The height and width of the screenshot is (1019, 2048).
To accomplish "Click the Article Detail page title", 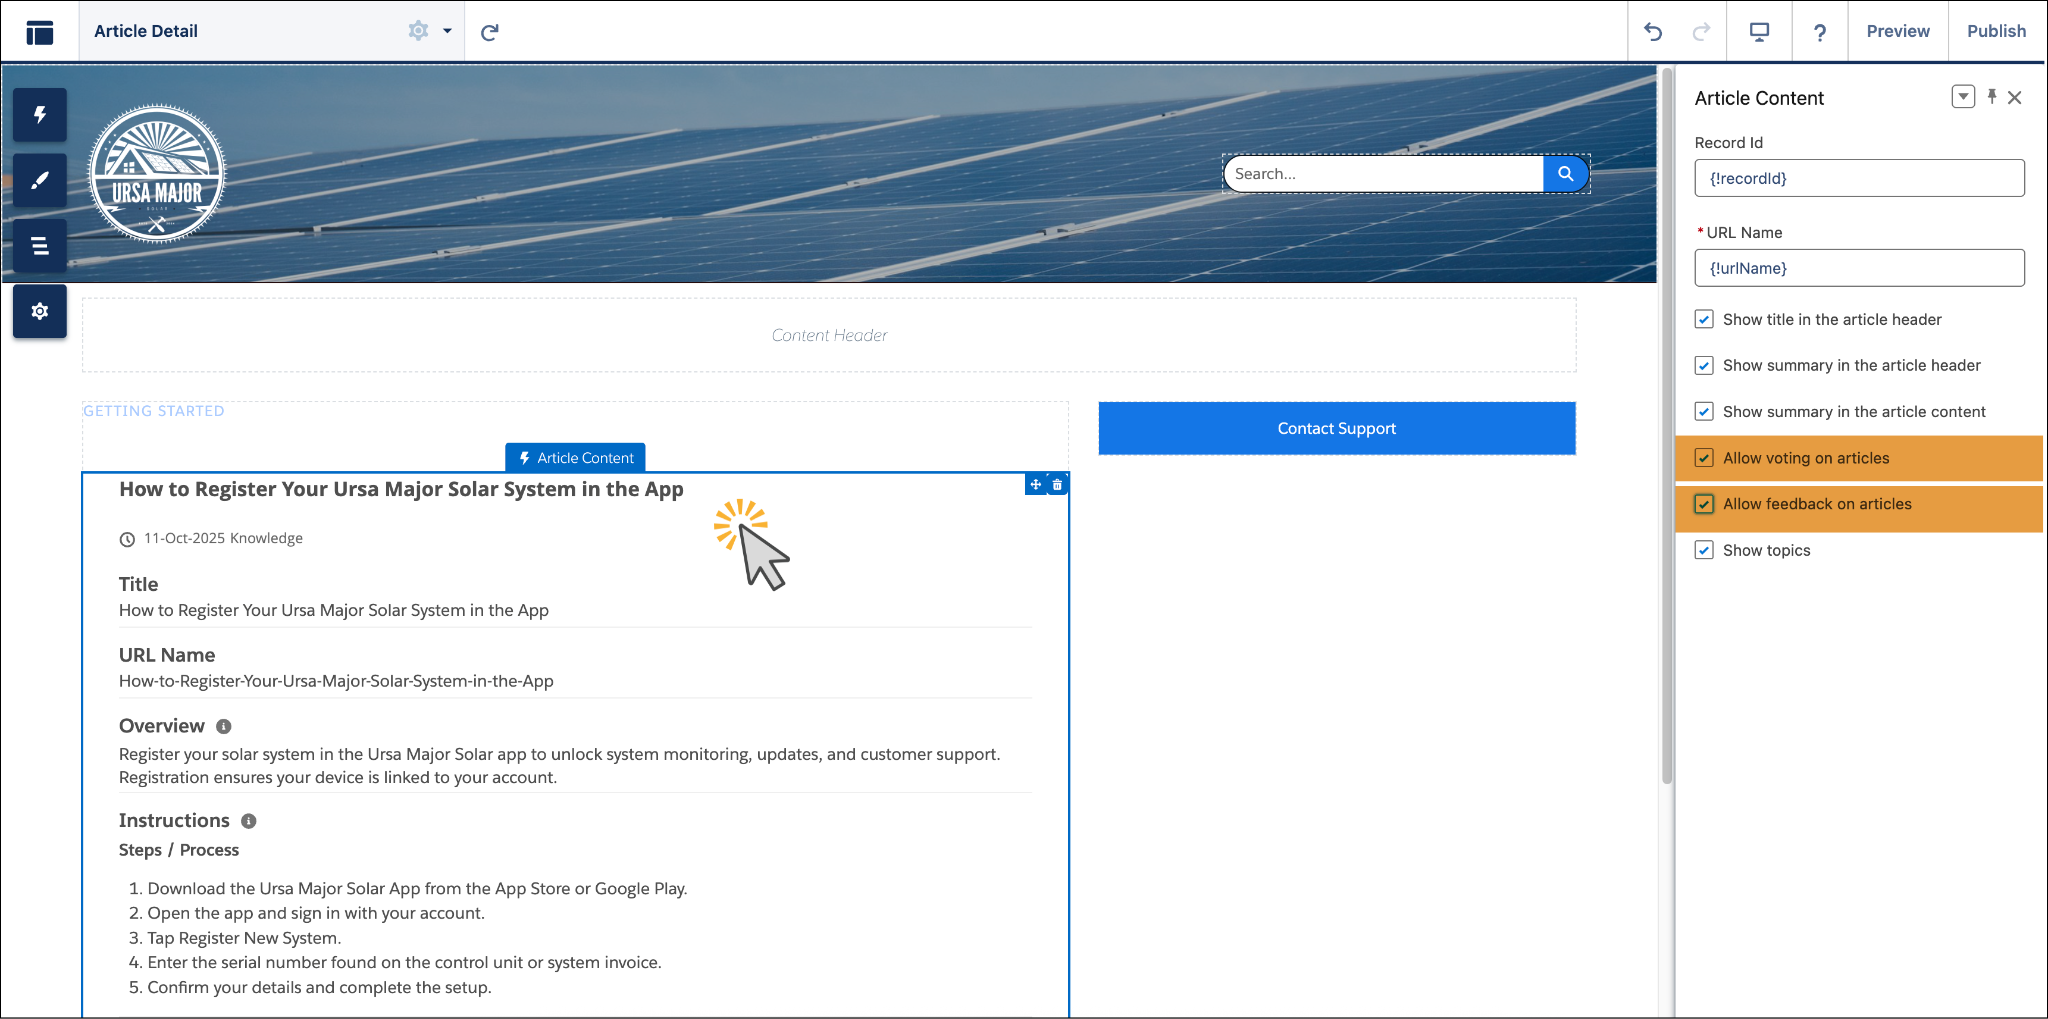I will (146, 31).
